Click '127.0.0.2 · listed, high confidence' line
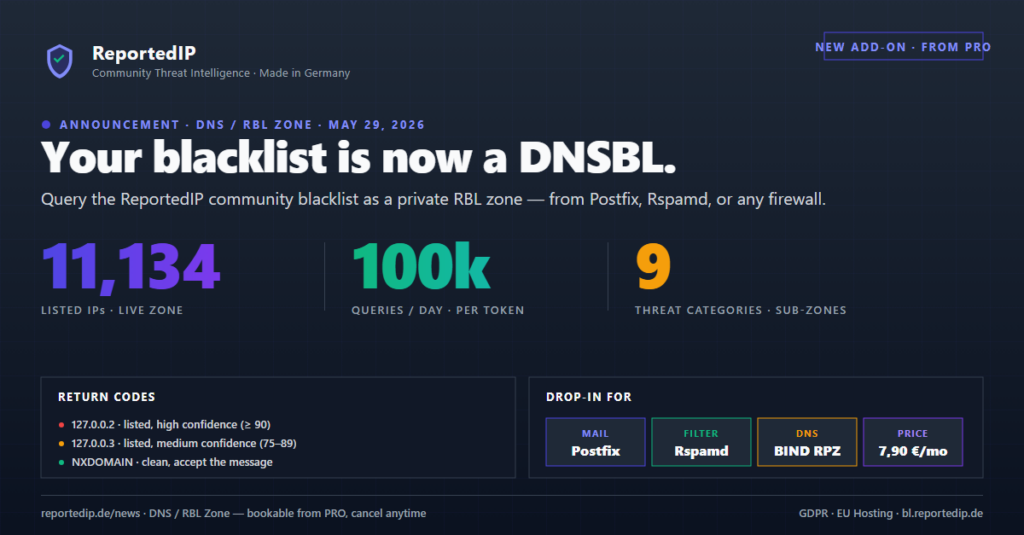This screenshot has width=1024, height=535. [x=171, y=425]
